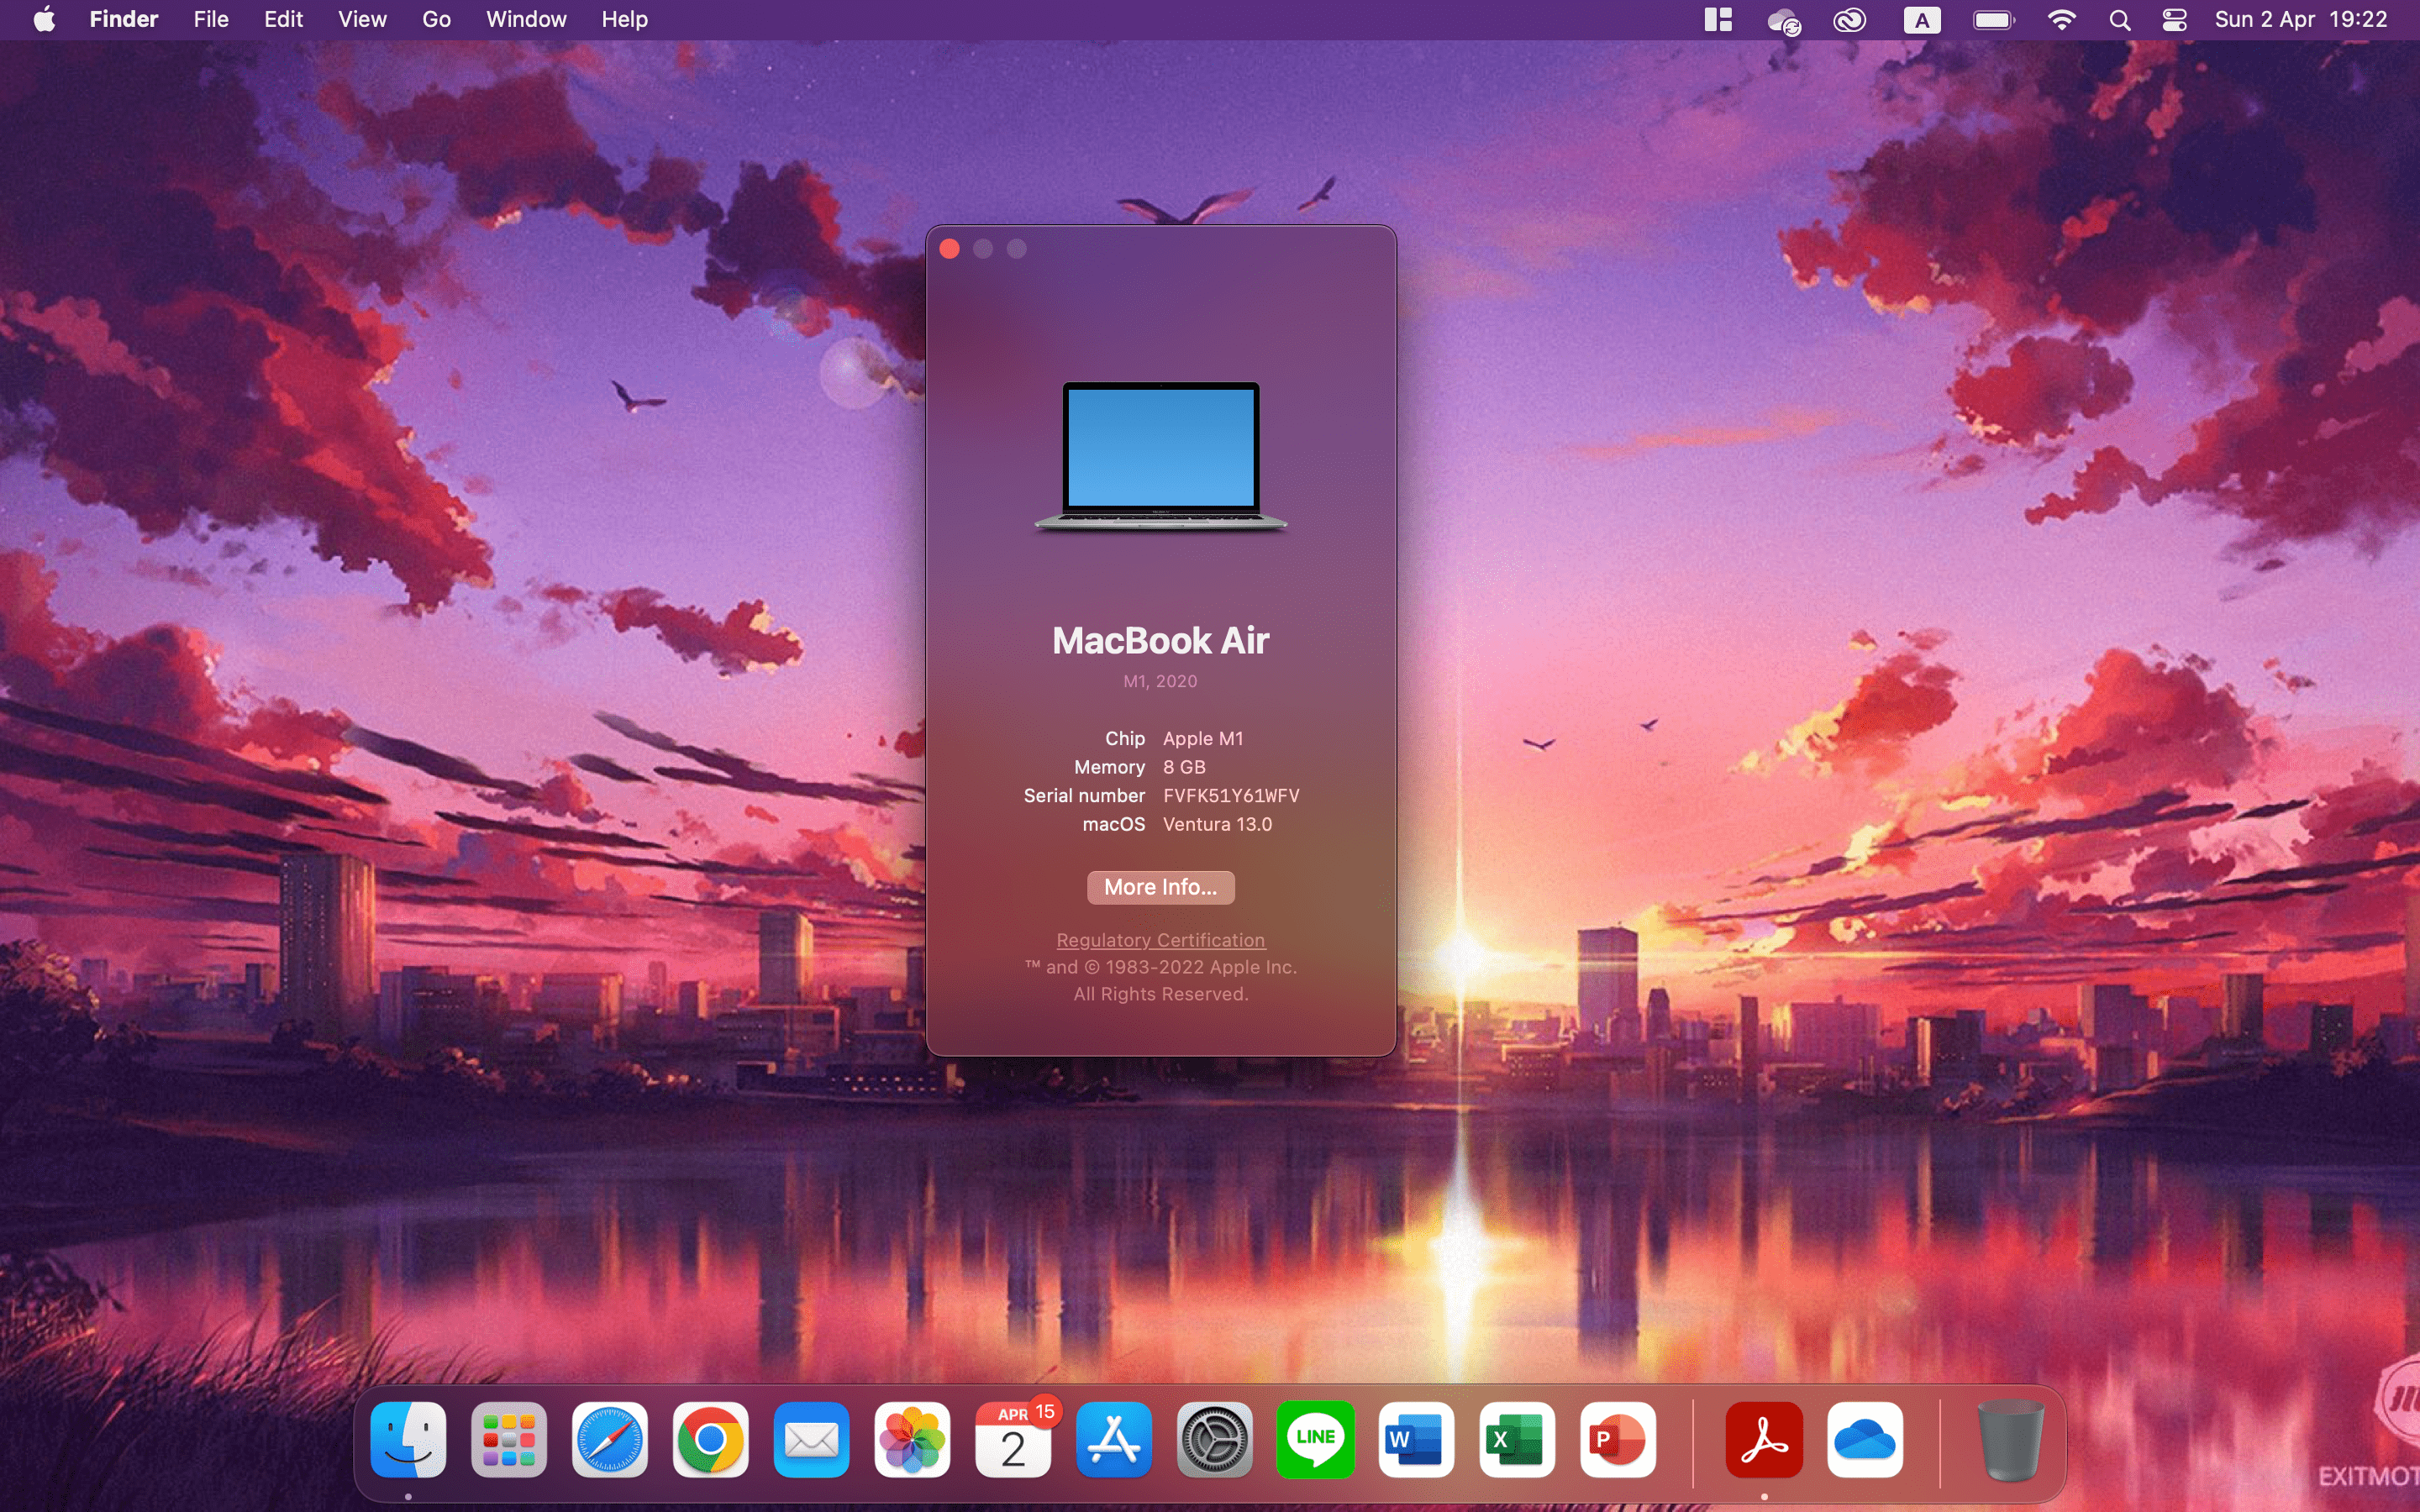The width and height of the screenshot is (2420, 1512).
Task: Launch PowerPoint from the dock
Action: [1617, 1440]
